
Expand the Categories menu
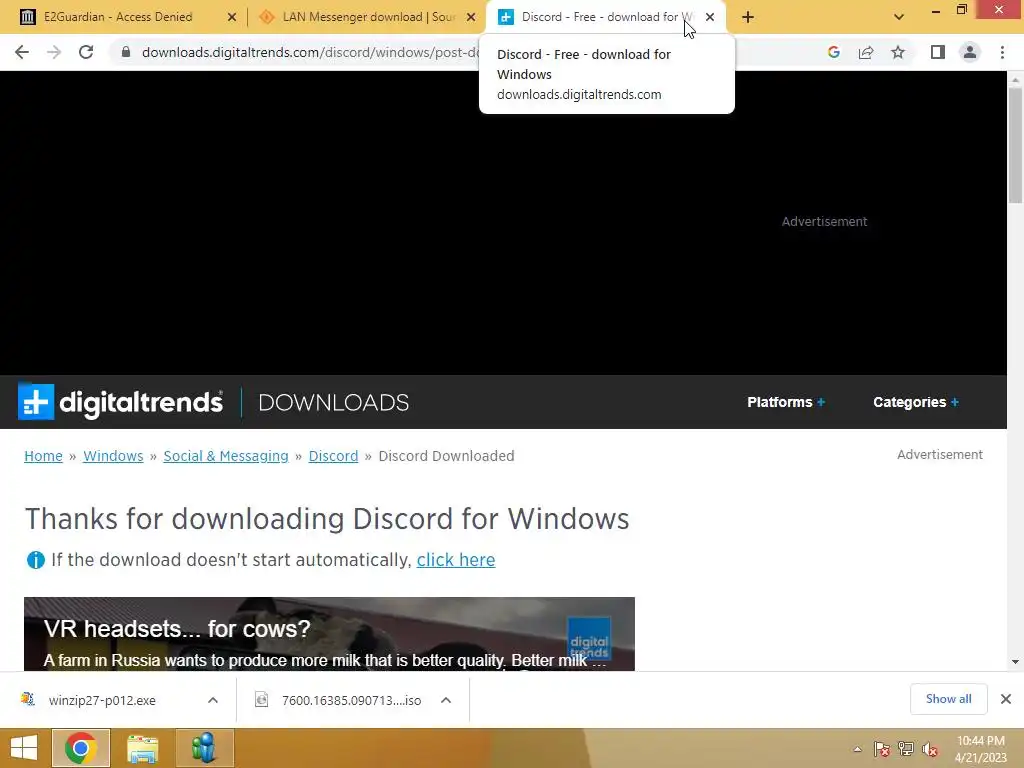[x=916, y=402]
